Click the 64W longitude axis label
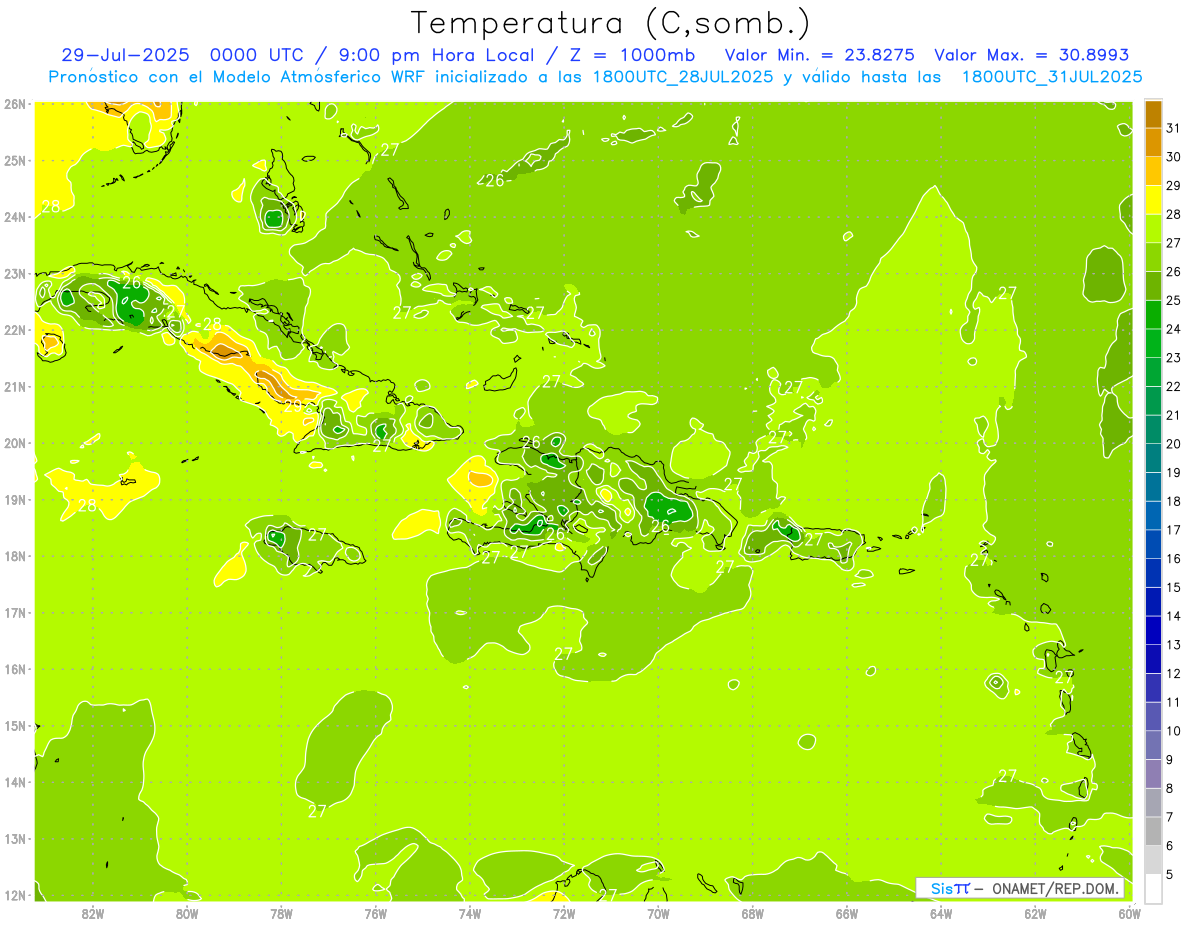The height and width of the screenshot is (927, 1200). coord(941,913)
